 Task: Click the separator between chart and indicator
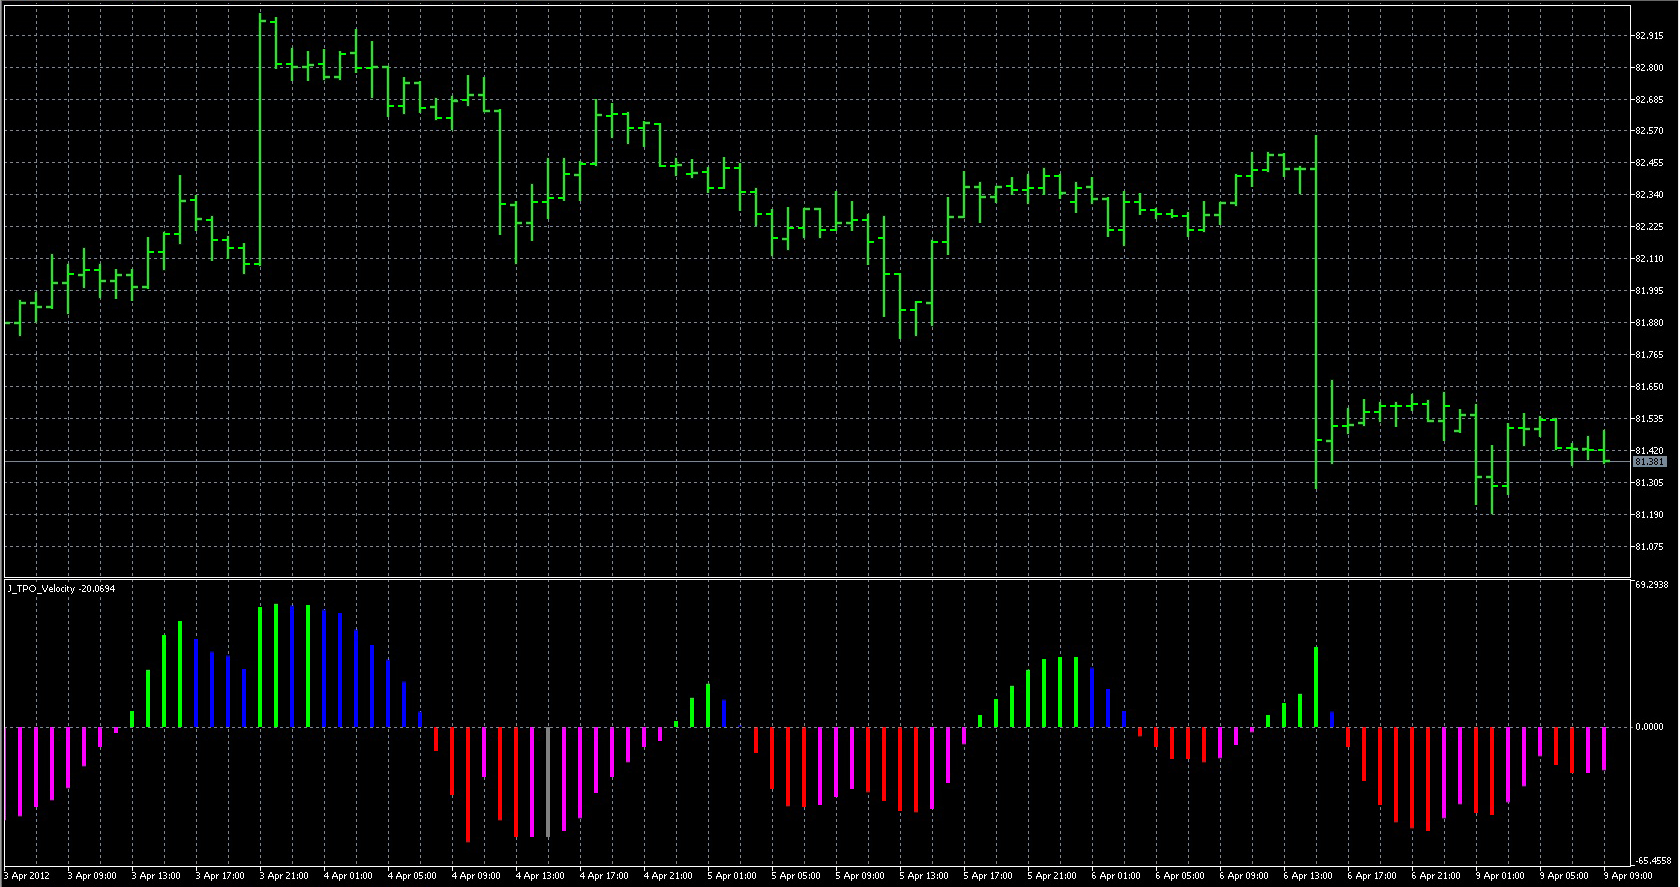[816, 578]
